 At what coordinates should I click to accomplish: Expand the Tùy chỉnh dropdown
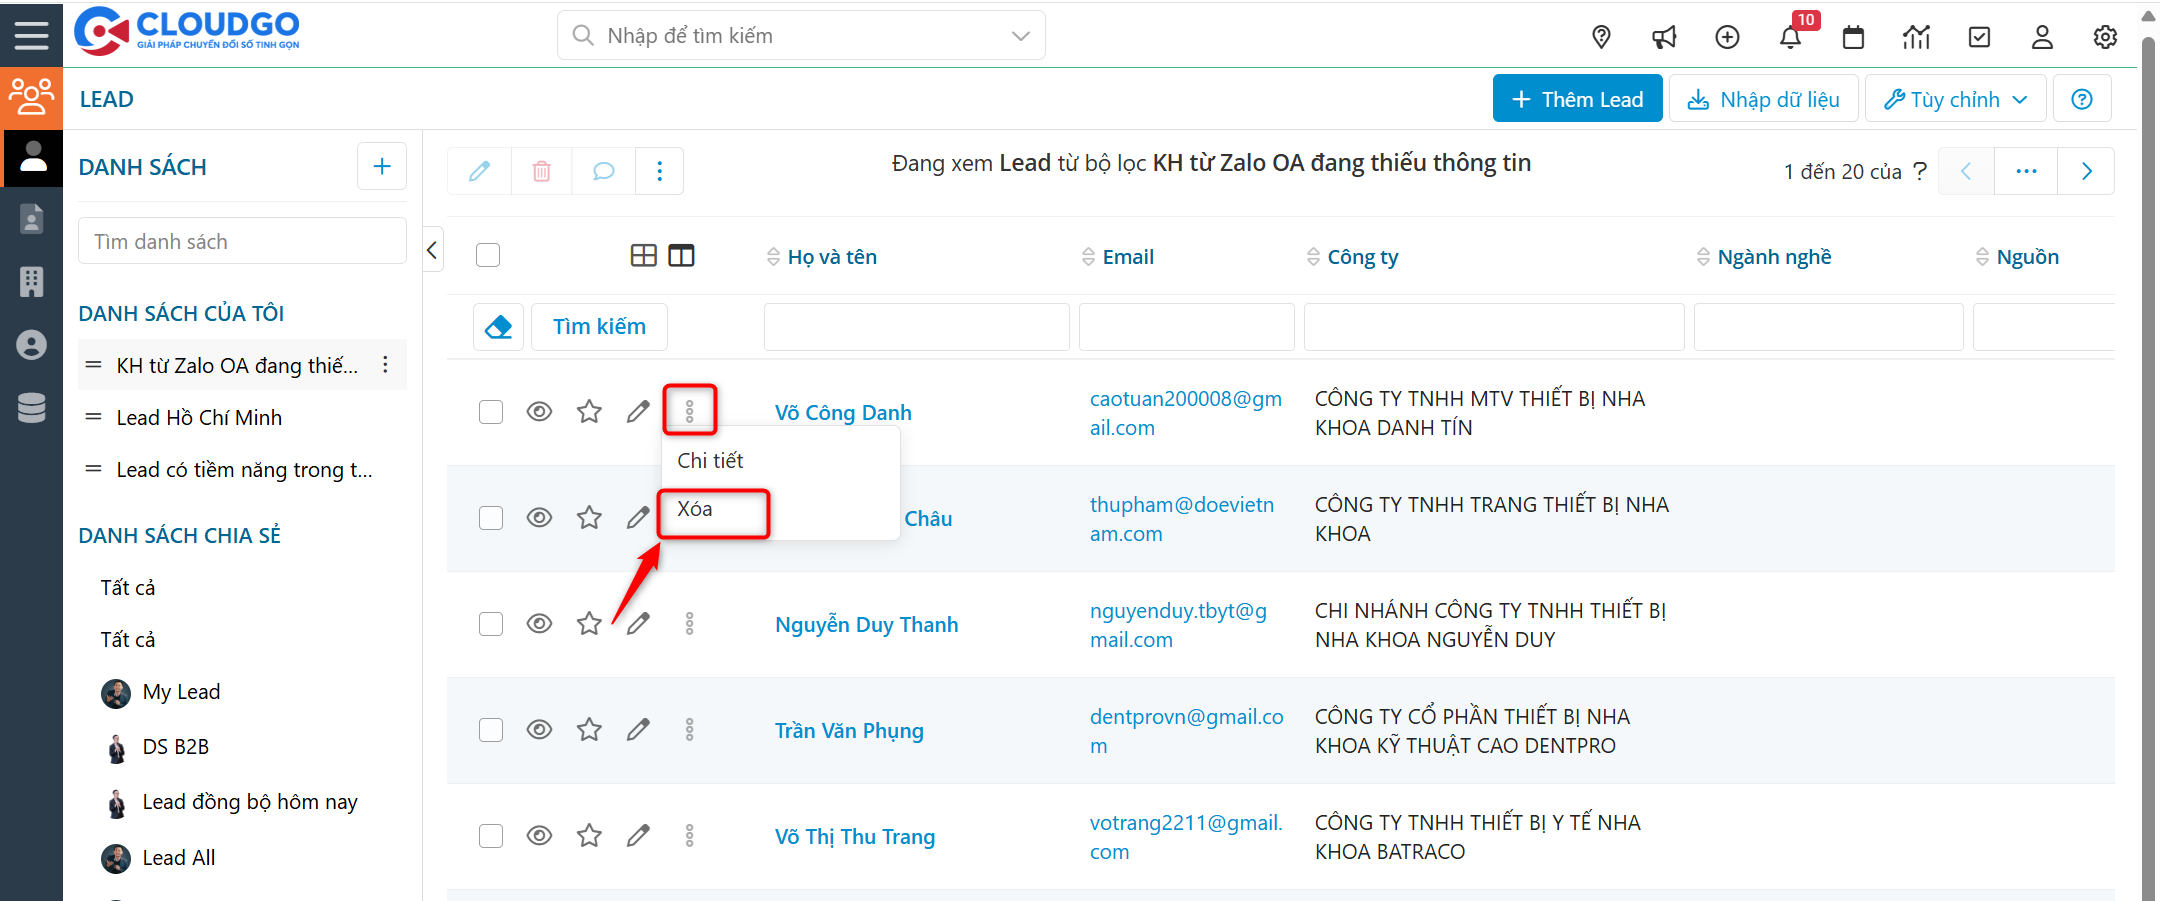click(x=1955, y=99)
